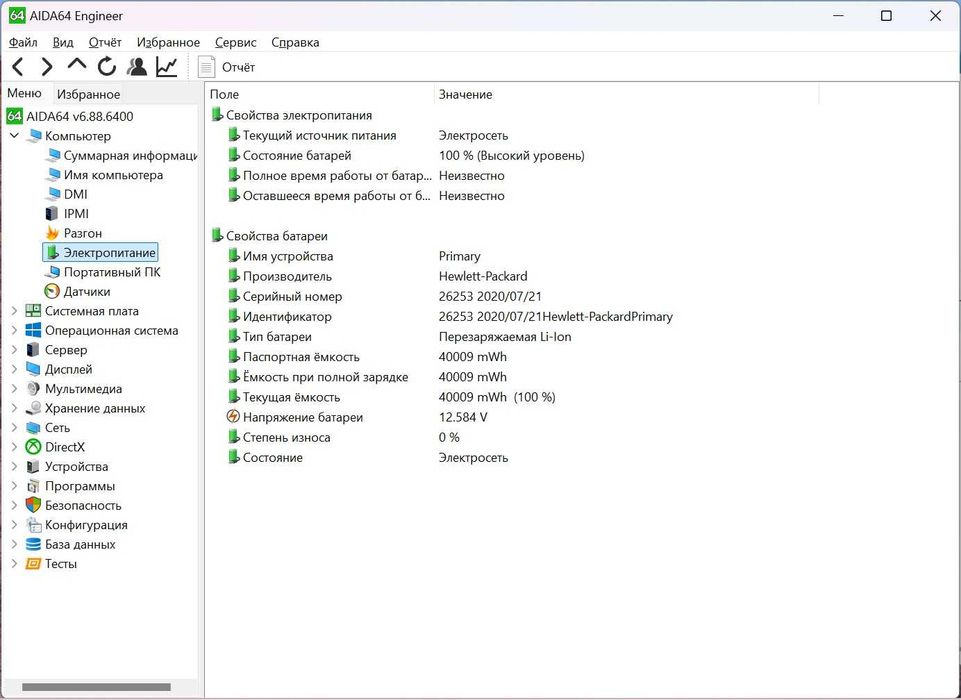Expand the Системная плата node
961x700 pixels.
point(14,311)
